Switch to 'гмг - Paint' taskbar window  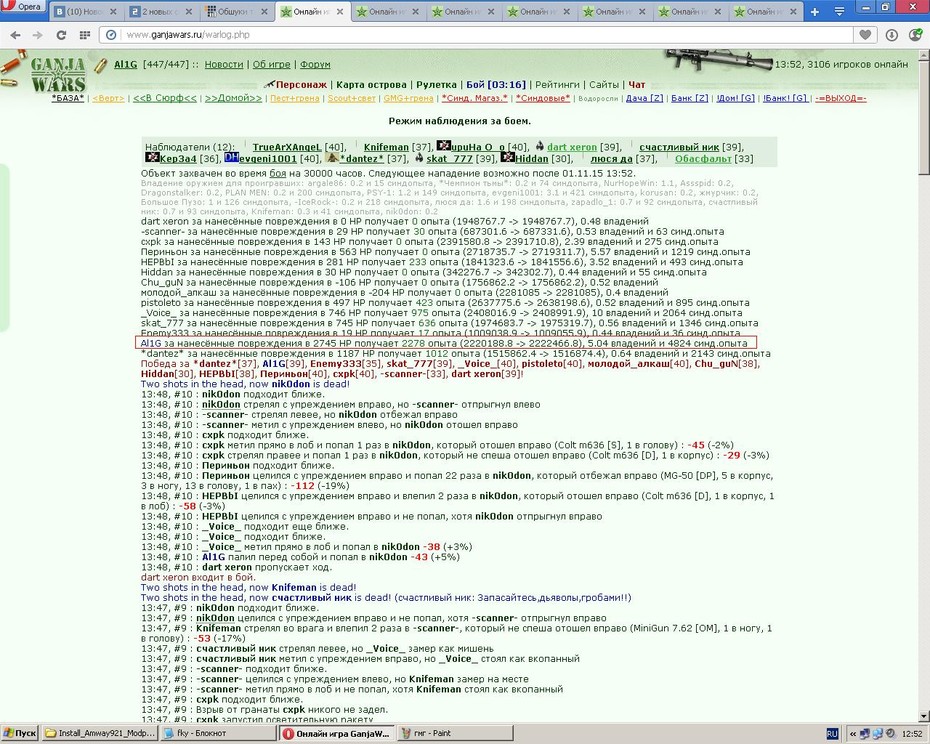pos(456,733)
